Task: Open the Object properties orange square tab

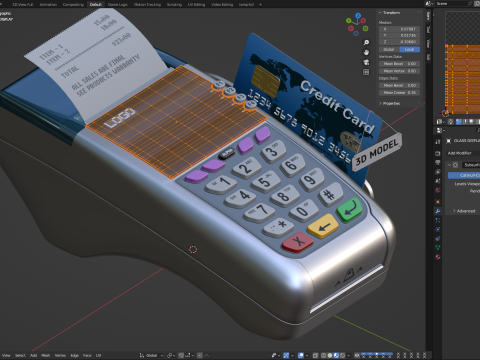Action: [x=438, y=202]
